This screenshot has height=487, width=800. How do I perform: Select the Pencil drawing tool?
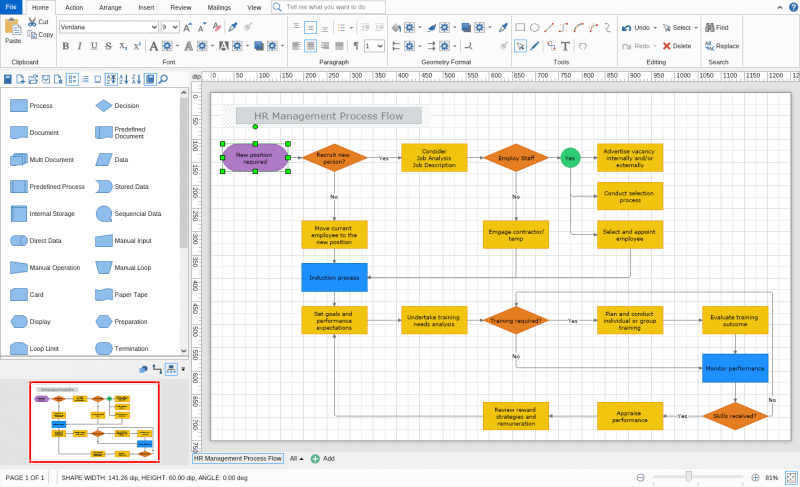coord(534,46)
